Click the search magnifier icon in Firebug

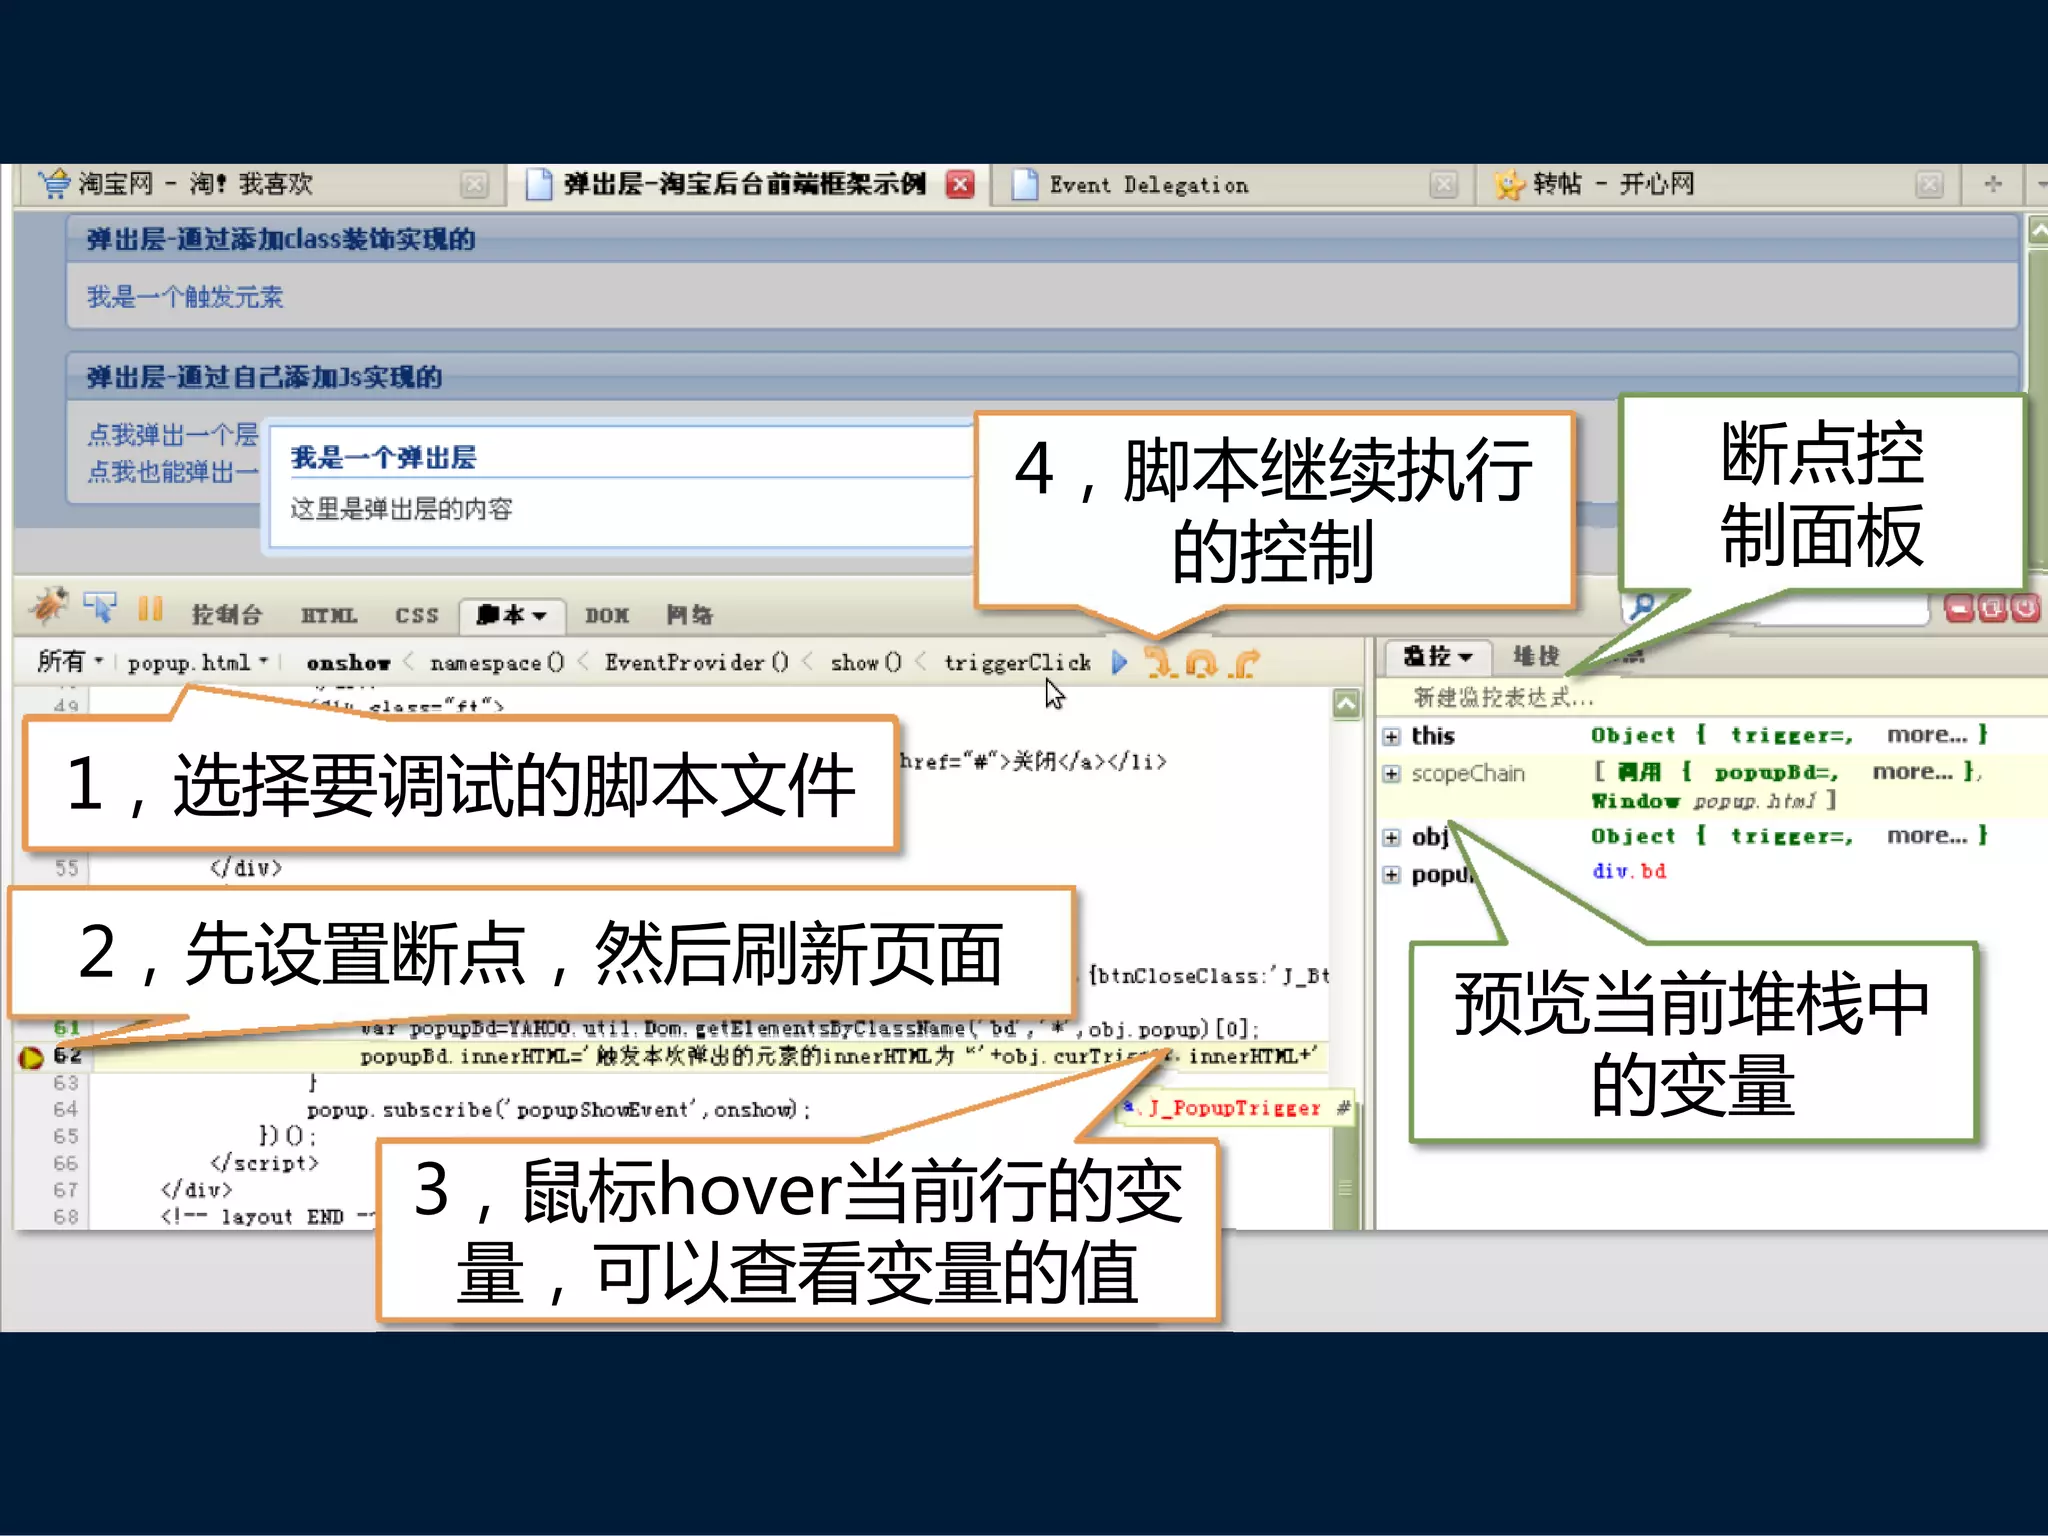1642,606
